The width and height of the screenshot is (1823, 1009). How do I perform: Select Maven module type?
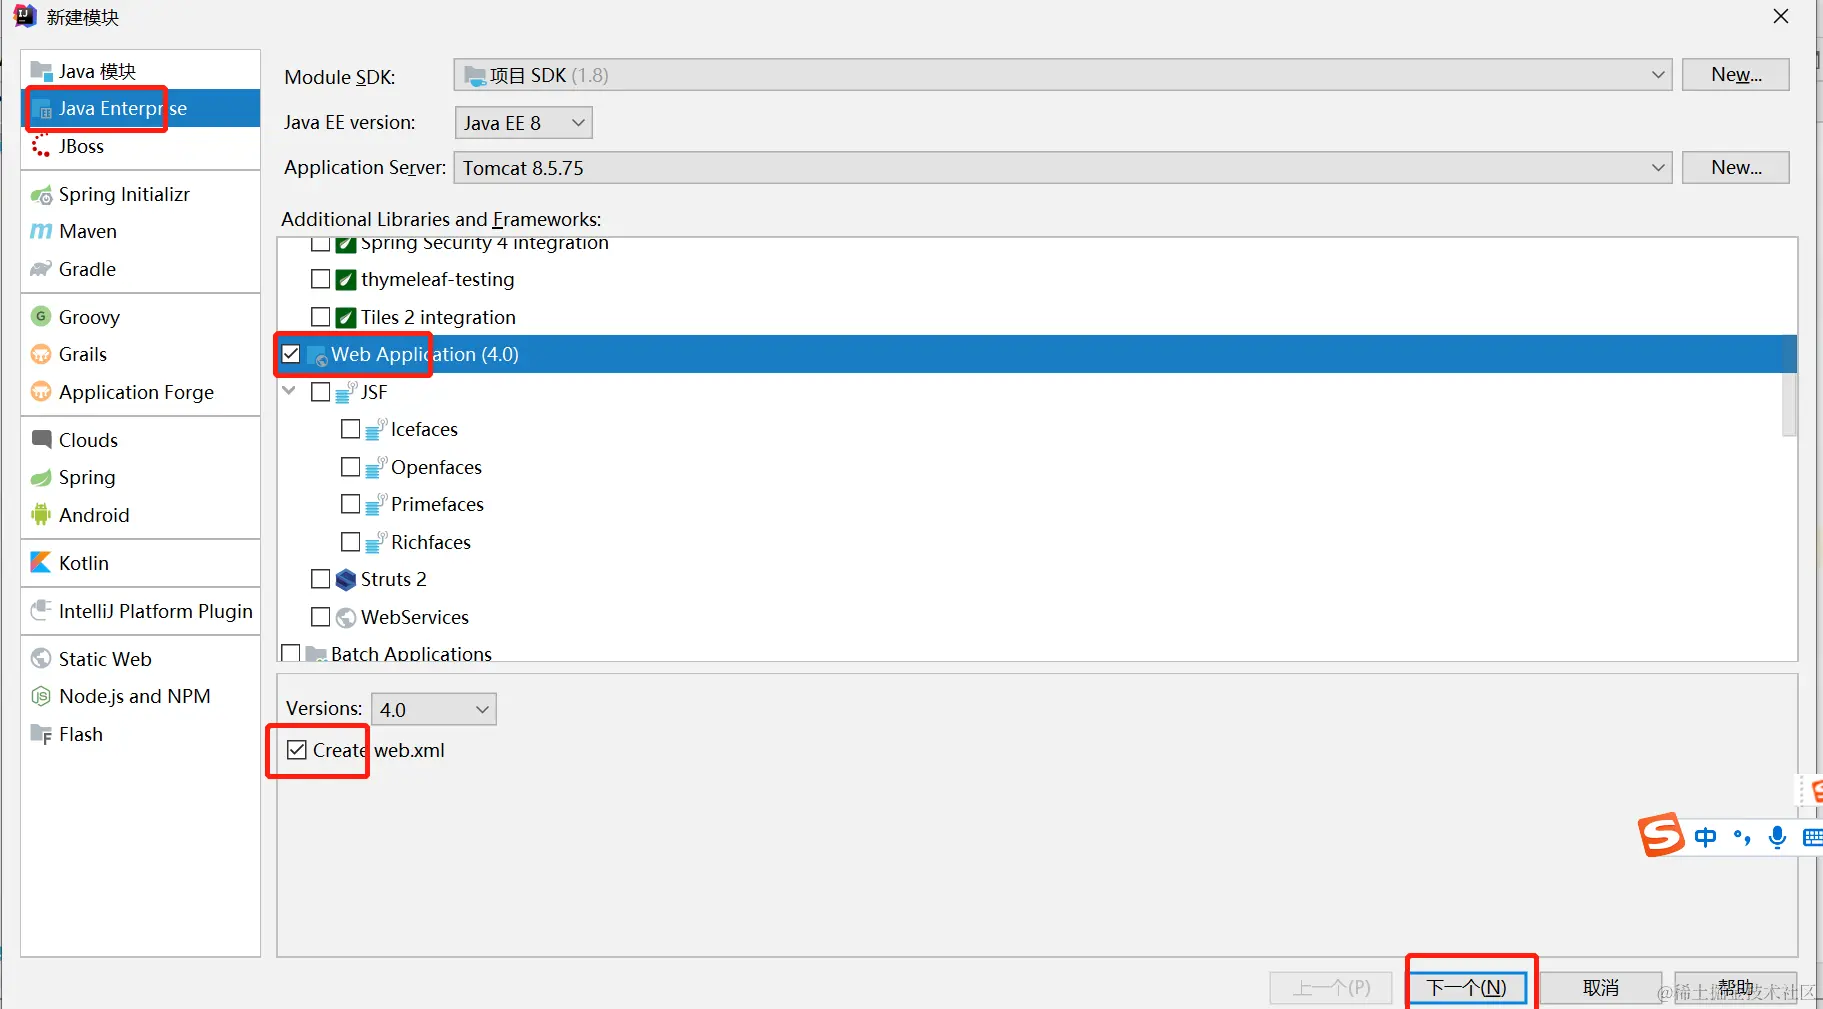coord(140,232)
